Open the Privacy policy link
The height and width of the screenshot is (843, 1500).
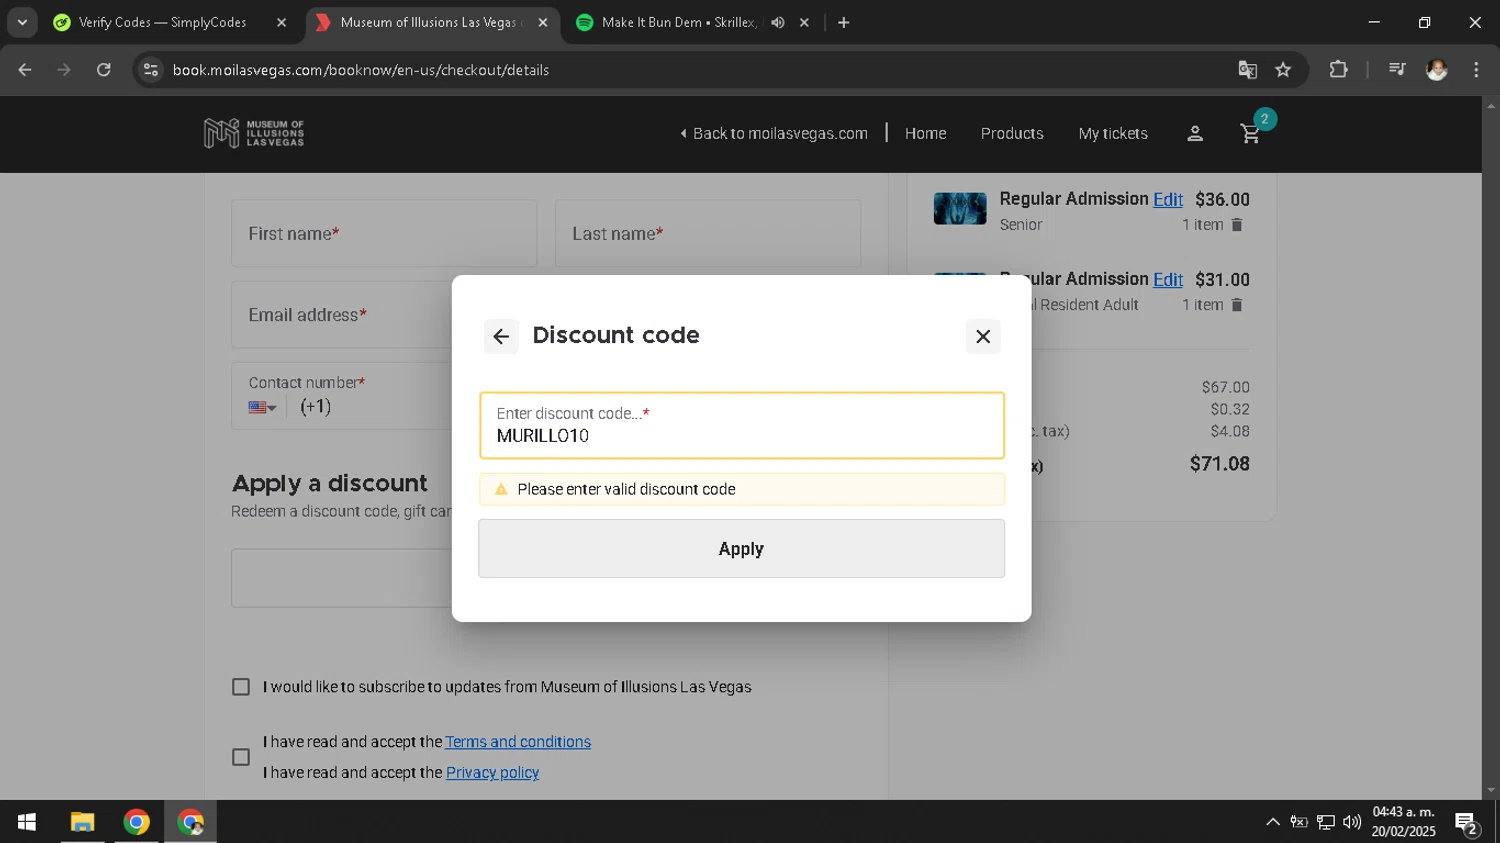point(492,772)
